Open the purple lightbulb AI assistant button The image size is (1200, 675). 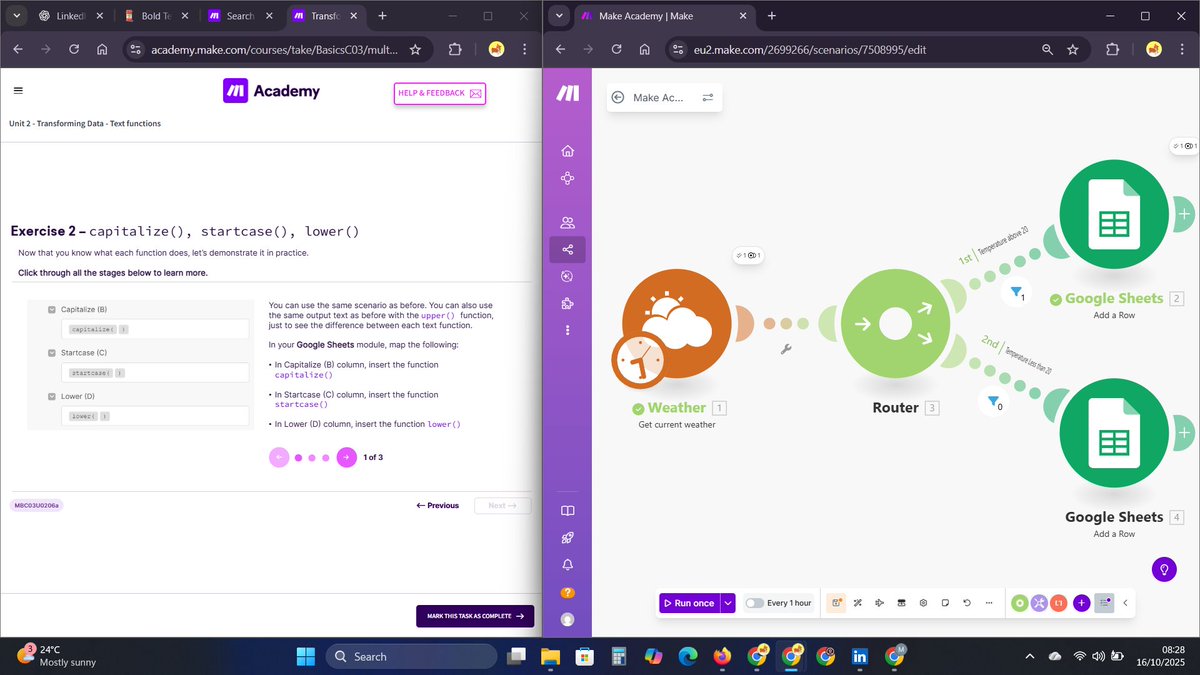[x=1163, y=570]
